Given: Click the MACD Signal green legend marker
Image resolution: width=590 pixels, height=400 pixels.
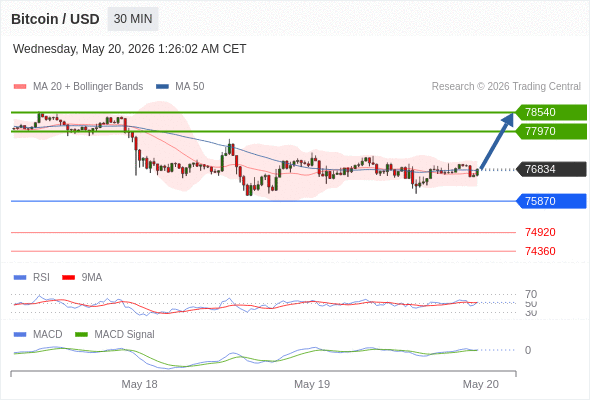Looking at the screenshot, I should point(81,335).
